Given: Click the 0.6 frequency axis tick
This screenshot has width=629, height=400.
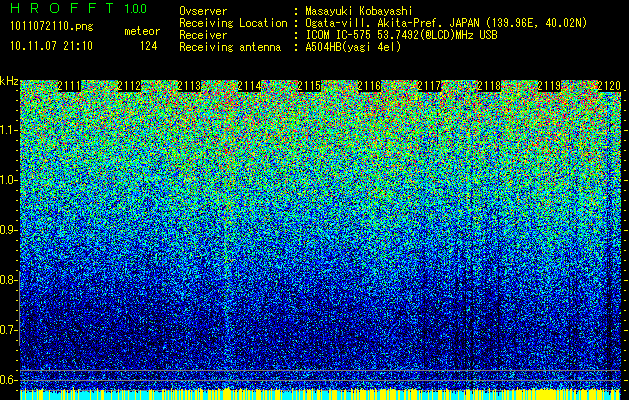Looking at the screenshot, I should coord(9,380).
